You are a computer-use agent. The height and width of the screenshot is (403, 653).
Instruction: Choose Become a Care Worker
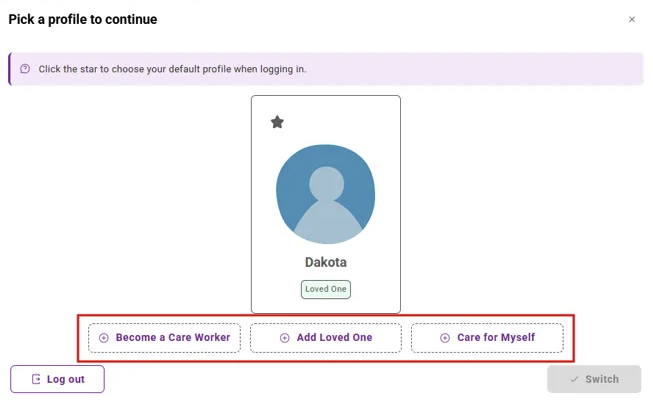[x=164, y=338]
